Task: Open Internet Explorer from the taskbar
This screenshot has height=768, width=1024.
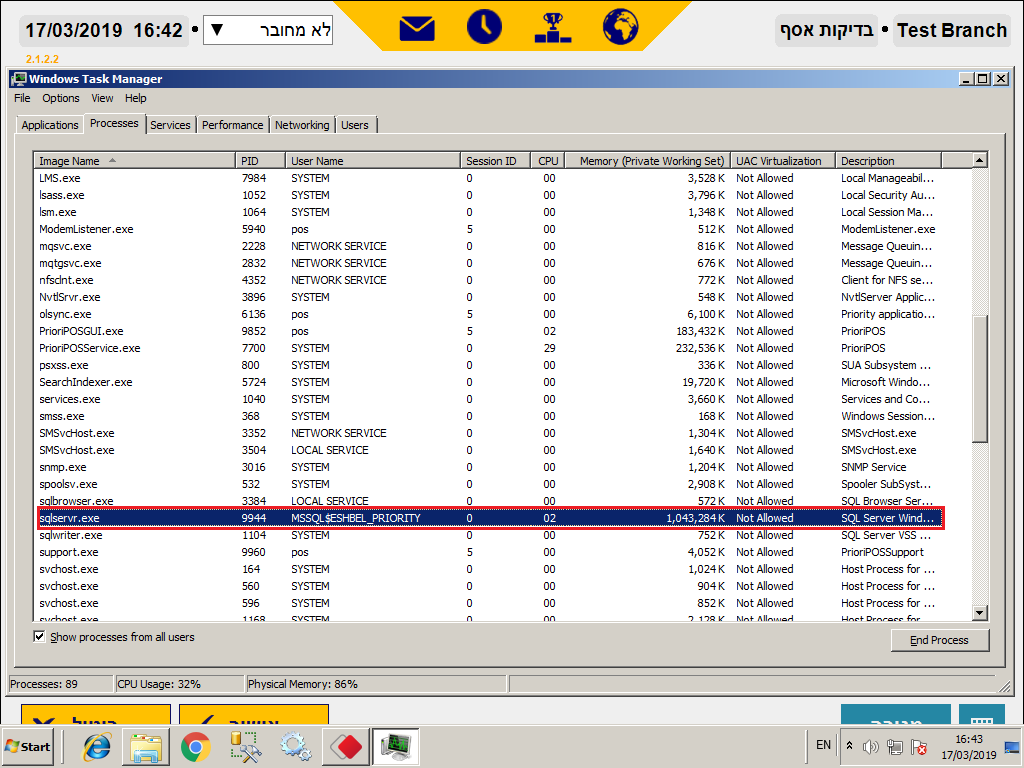Action: tap(97, 746)
